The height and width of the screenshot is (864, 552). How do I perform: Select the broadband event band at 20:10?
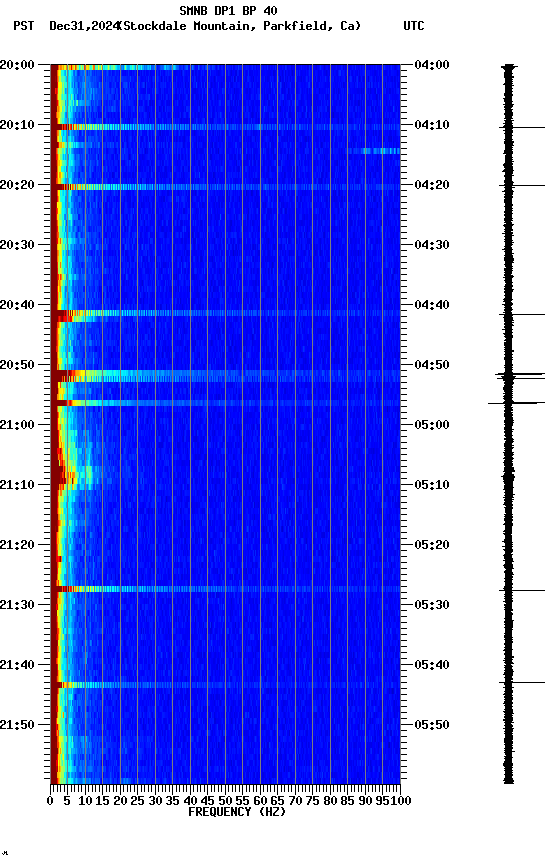pos(225,127)
